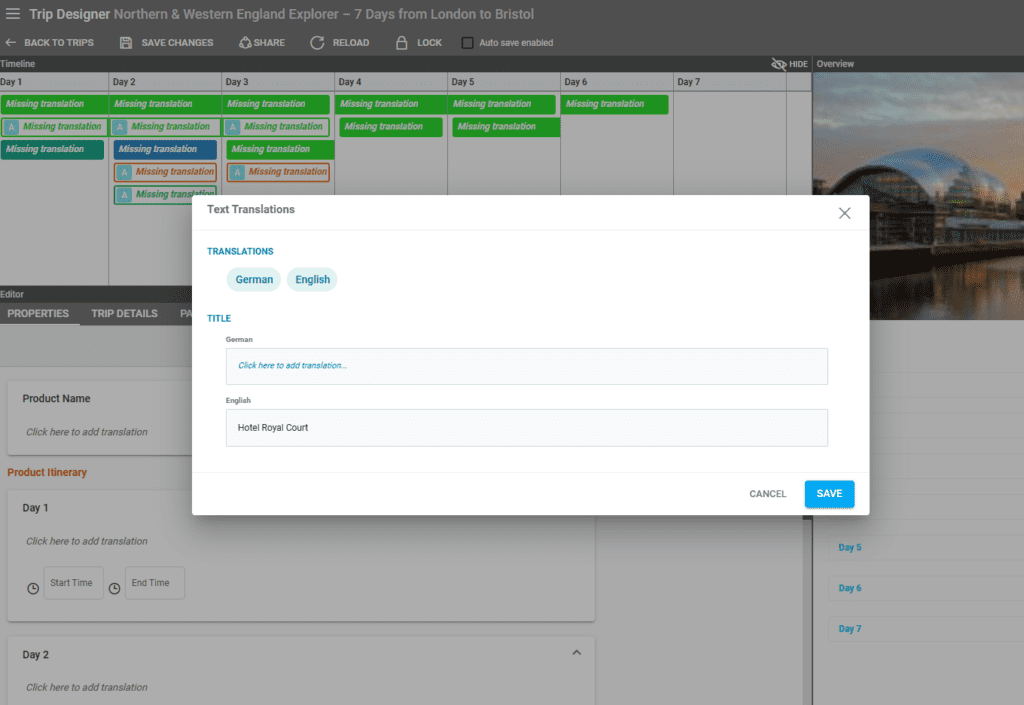The width and height of the screenshot is (1024, 705).
Task: Click the Lock padlock icon
Action: (401, 43)
